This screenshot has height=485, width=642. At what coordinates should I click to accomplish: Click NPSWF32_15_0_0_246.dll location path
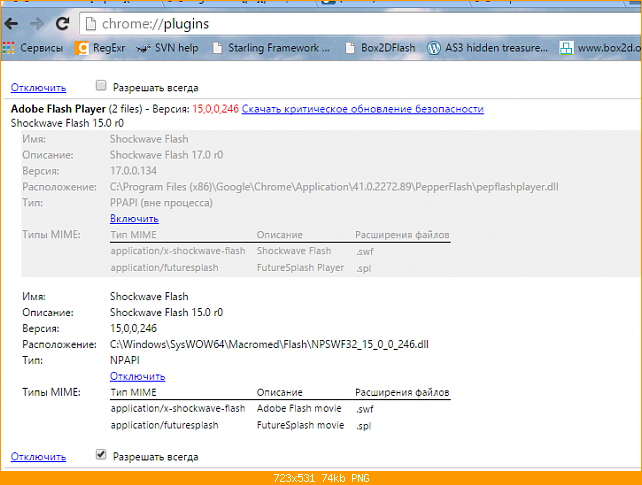(269, 345)
